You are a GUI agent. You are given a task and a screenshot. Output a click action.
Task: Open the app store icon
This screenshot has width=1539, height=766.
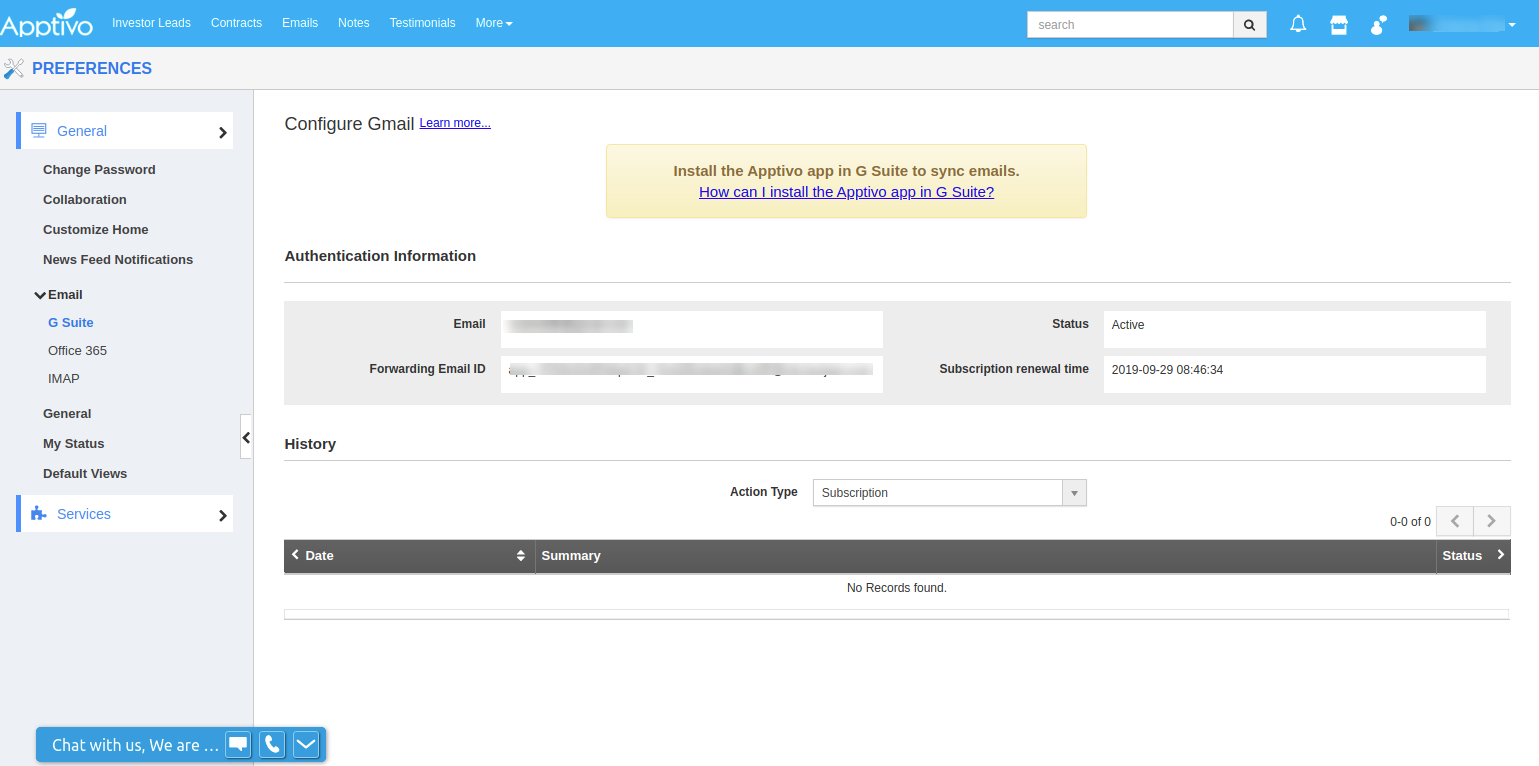[1339, 24]
